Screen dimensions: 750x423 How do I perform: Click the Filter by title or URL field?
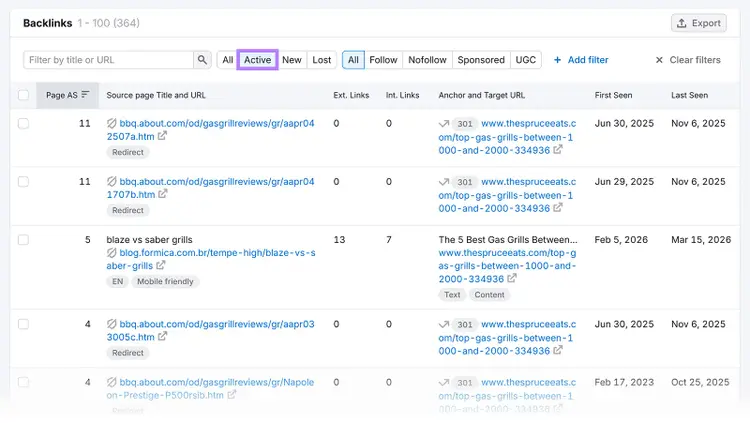[x=109, y=60]
